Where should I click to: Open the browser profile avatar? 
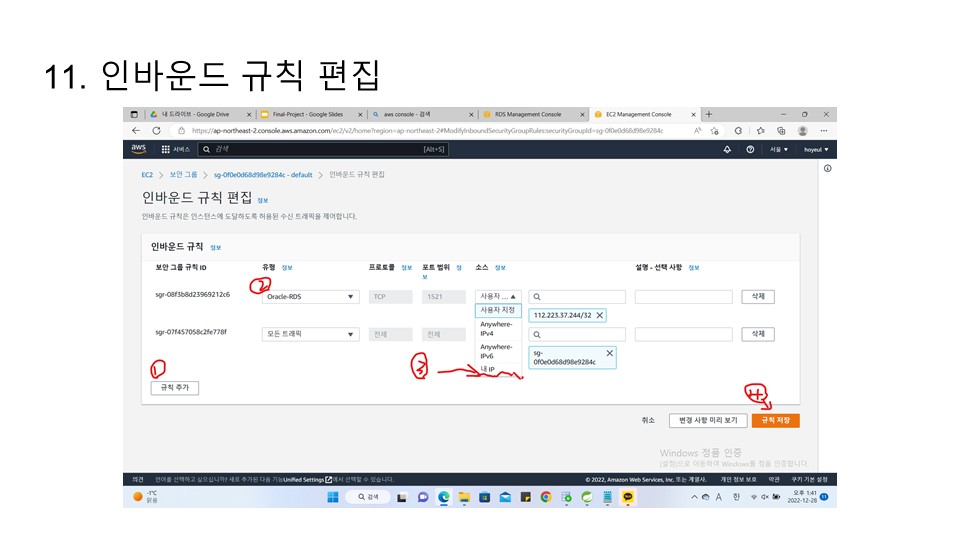(x=803, y=130)
